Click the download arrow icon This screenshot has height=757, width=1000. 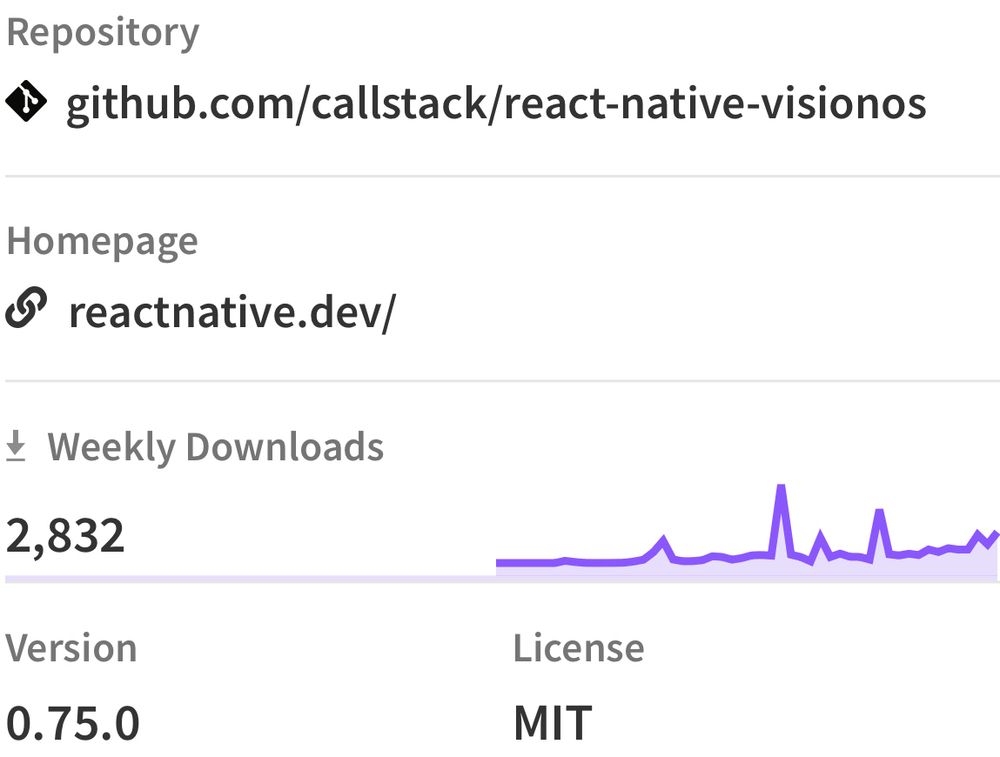click(x=16, y=447)
